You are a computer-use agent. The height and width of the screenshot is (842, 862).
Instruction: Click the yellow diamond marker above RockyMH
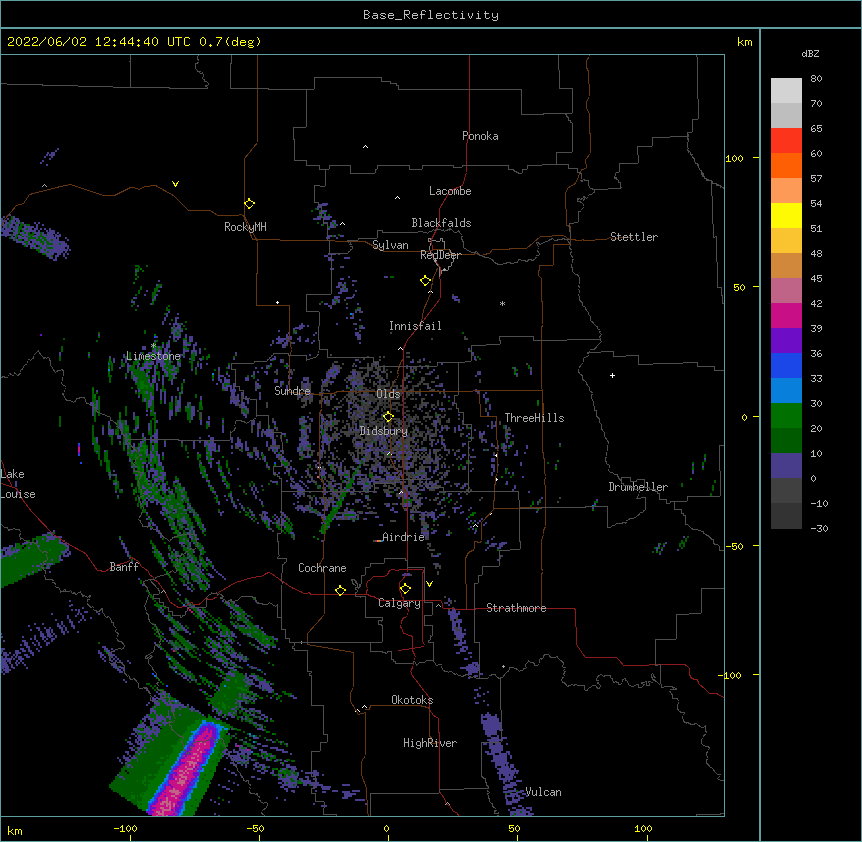click(250, 204)
